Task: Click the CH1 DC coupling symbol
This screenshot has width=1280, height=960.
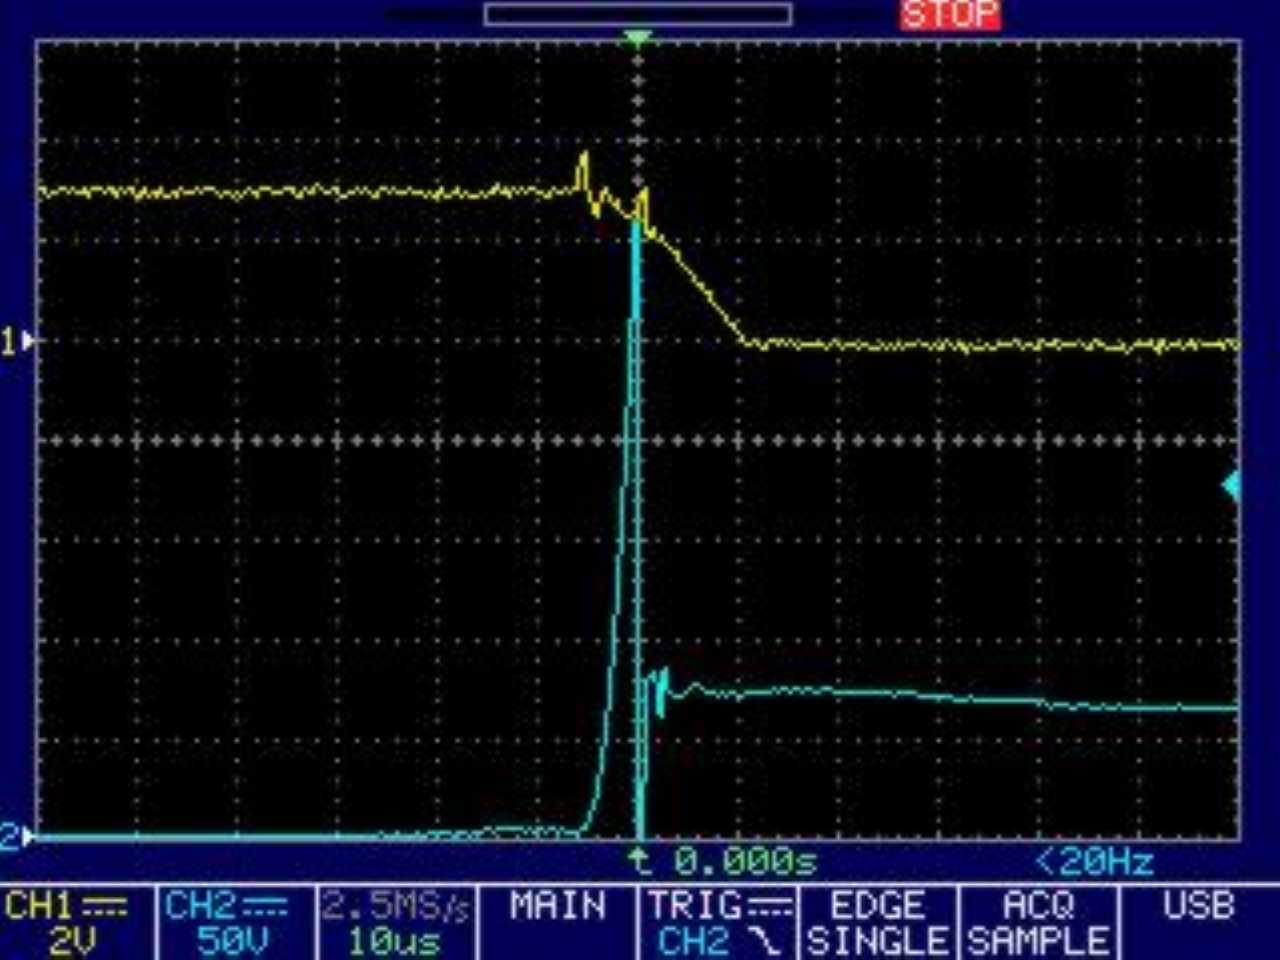Action: (x=104, y=907)
